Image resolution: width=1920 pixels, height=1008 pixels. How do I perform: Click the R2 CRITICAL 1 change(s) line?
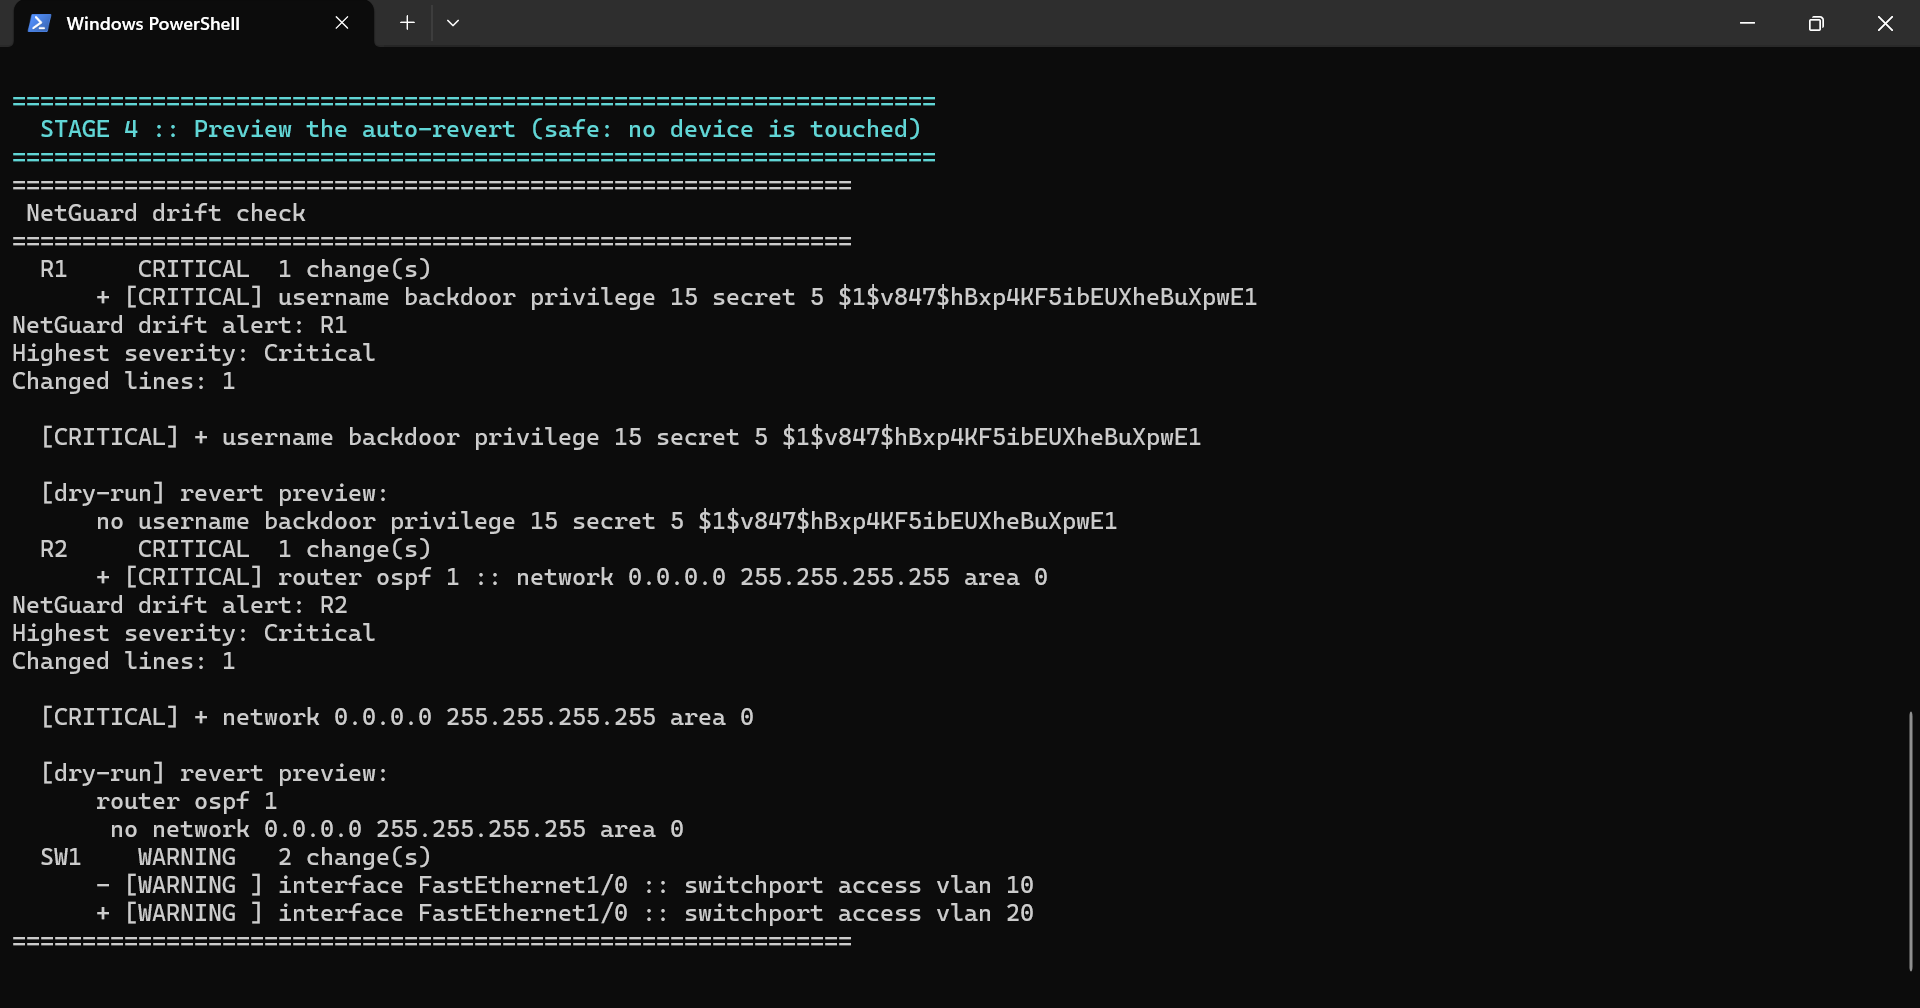click(x=235, y=549)
